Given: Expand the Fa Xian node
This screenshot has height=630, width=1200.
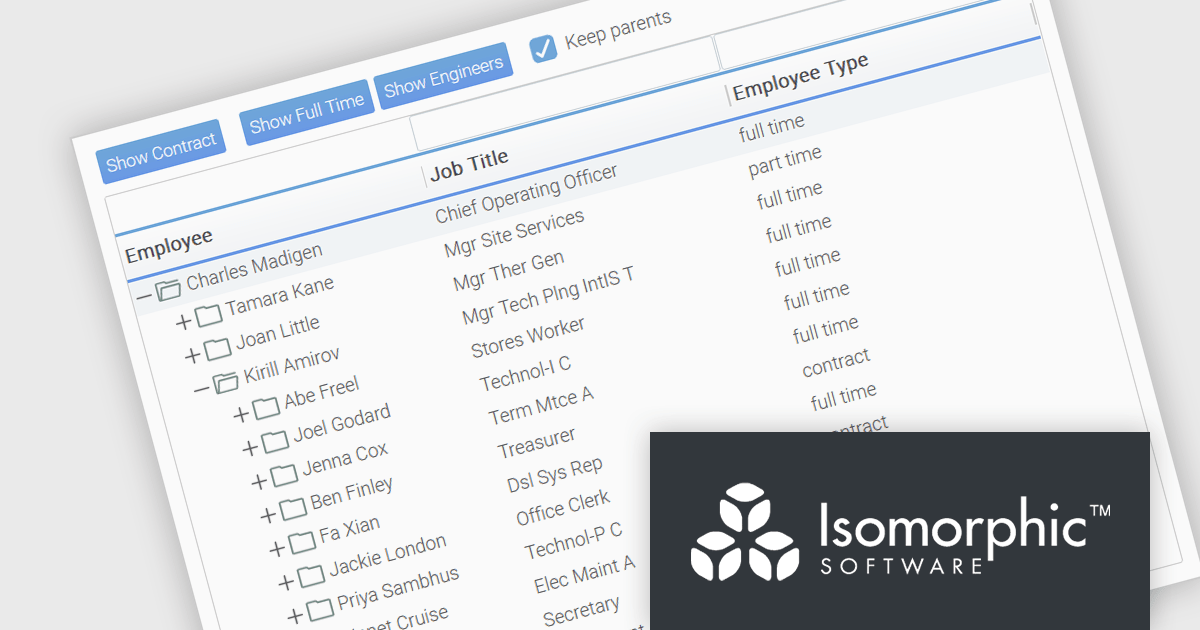Looking at the screenshot, I should 277,549.
